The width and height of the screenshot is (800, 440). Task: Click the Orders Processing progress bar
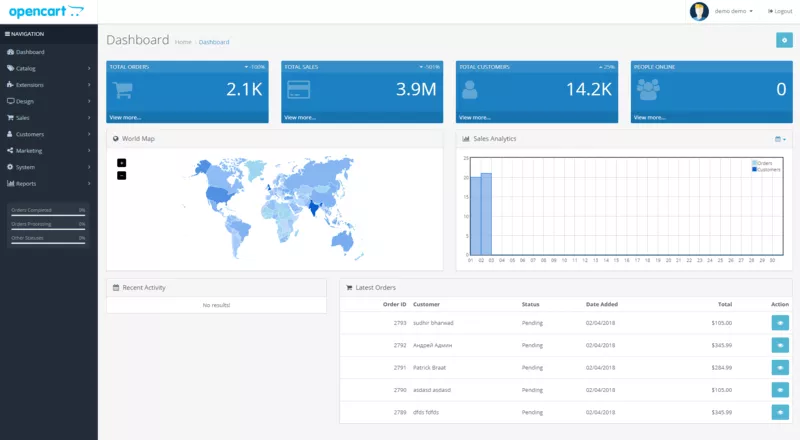pos(48,229)
